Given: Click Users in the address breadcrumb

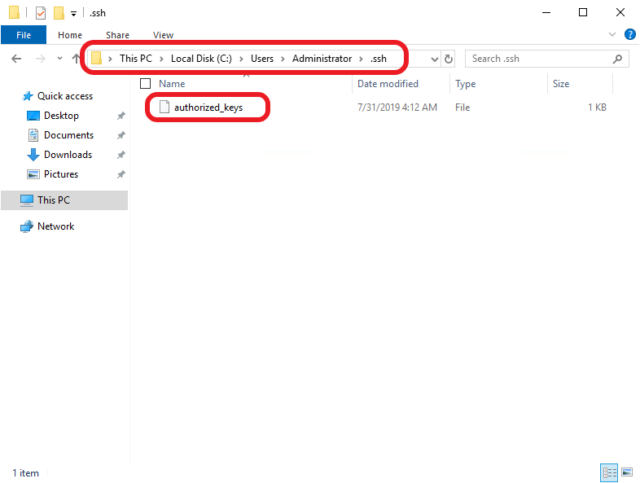Looking at the screenshot, I should 262,59.
